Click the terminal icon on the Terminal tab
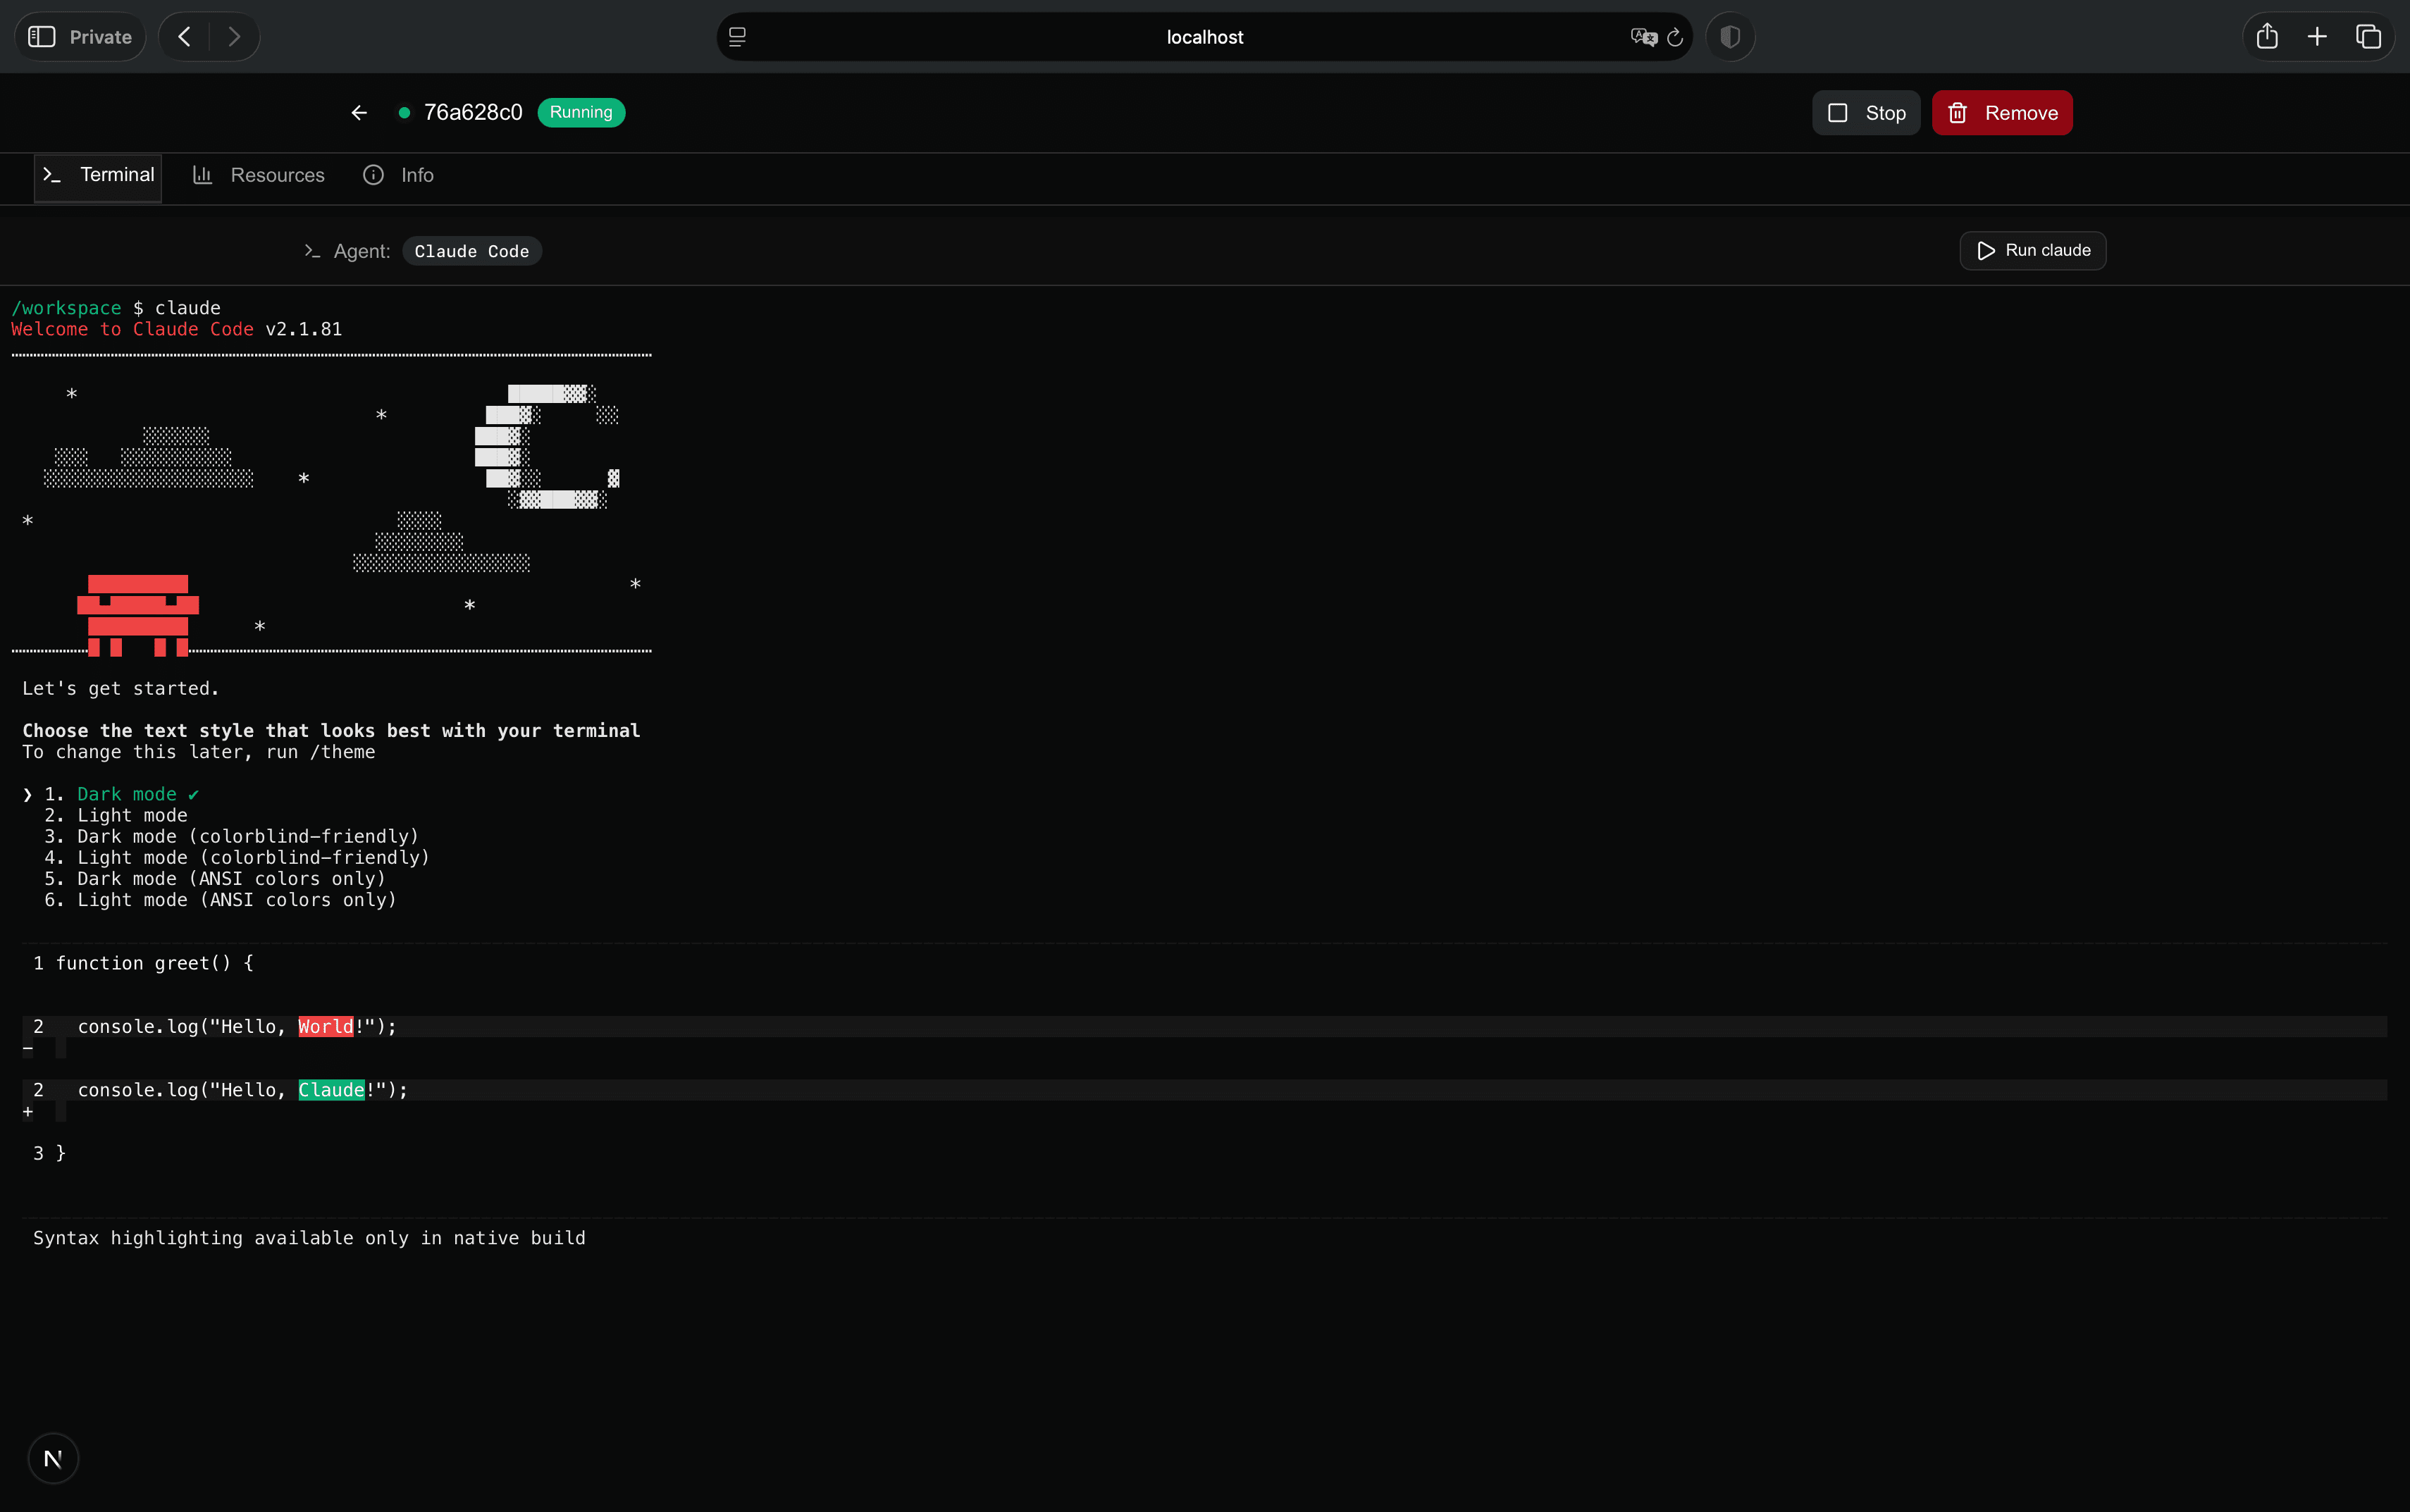The height and width of the screenshot is (1512, 2410). 53,174
